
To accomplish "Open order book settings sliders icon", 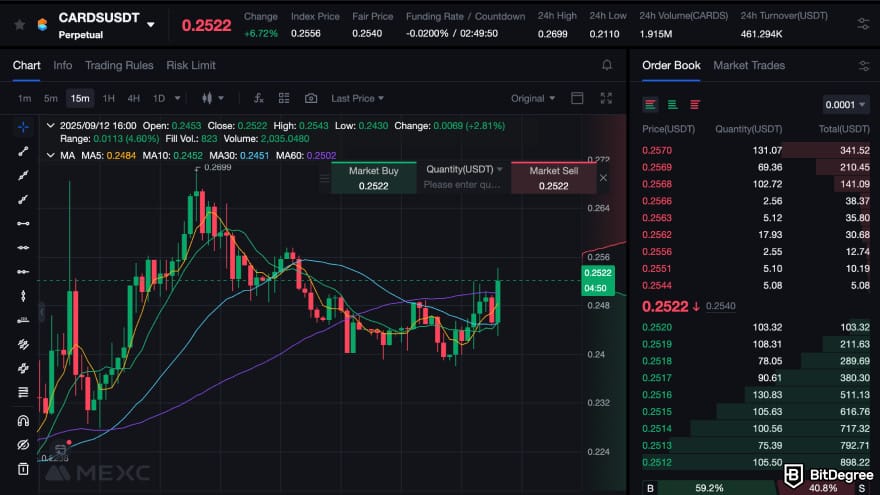I will tap(864, 66).
